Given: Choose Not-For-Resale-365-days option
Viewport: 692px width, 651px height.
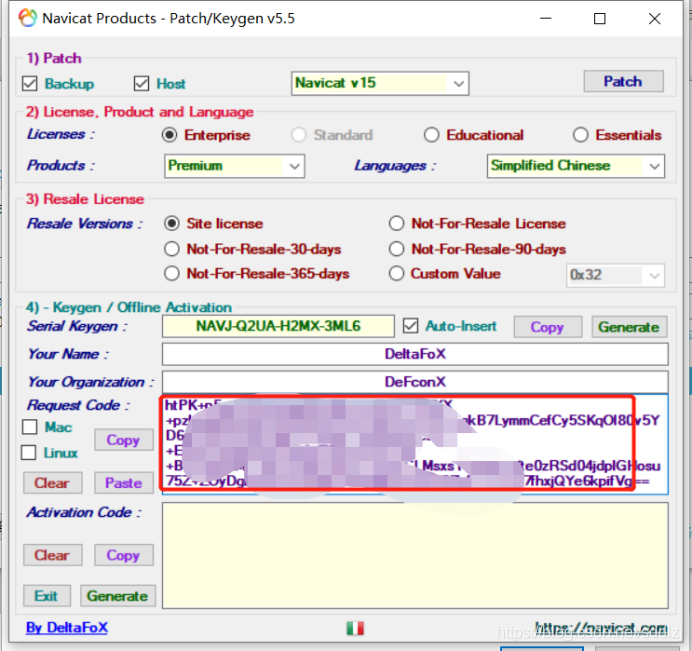Looking at the screenshot, I should [172, 274].
